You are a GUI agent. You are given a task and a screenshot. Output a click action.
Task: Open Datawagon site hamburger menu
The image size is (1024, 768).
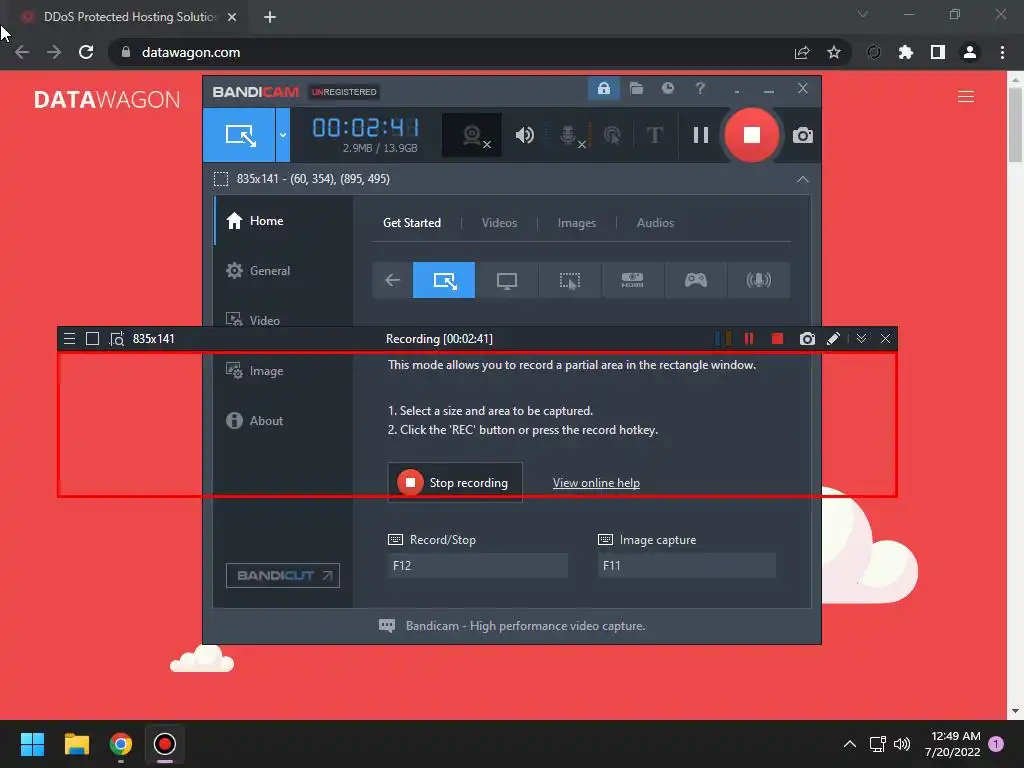966,97
